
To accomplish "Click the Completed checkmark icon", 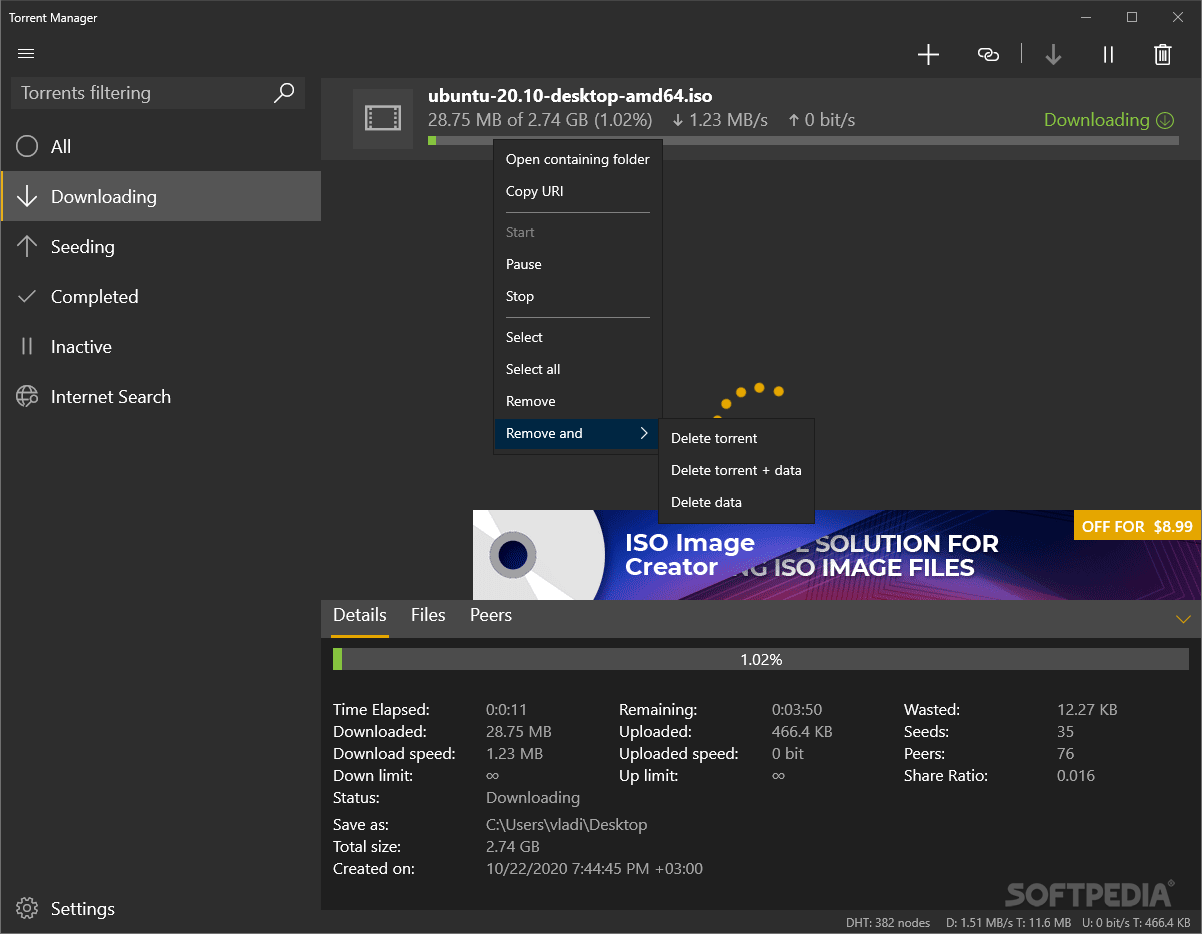I will (27, 297).
